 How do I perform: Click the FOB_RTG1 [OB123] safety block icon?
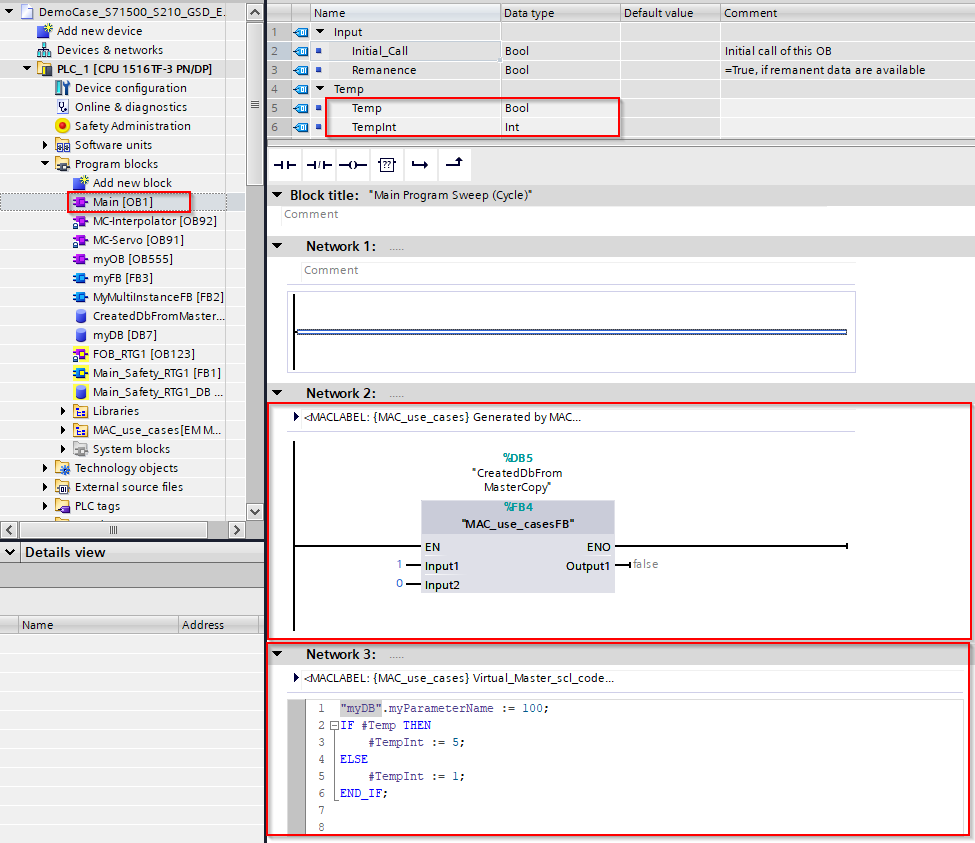pyautogui.click(x=80, y=354)
